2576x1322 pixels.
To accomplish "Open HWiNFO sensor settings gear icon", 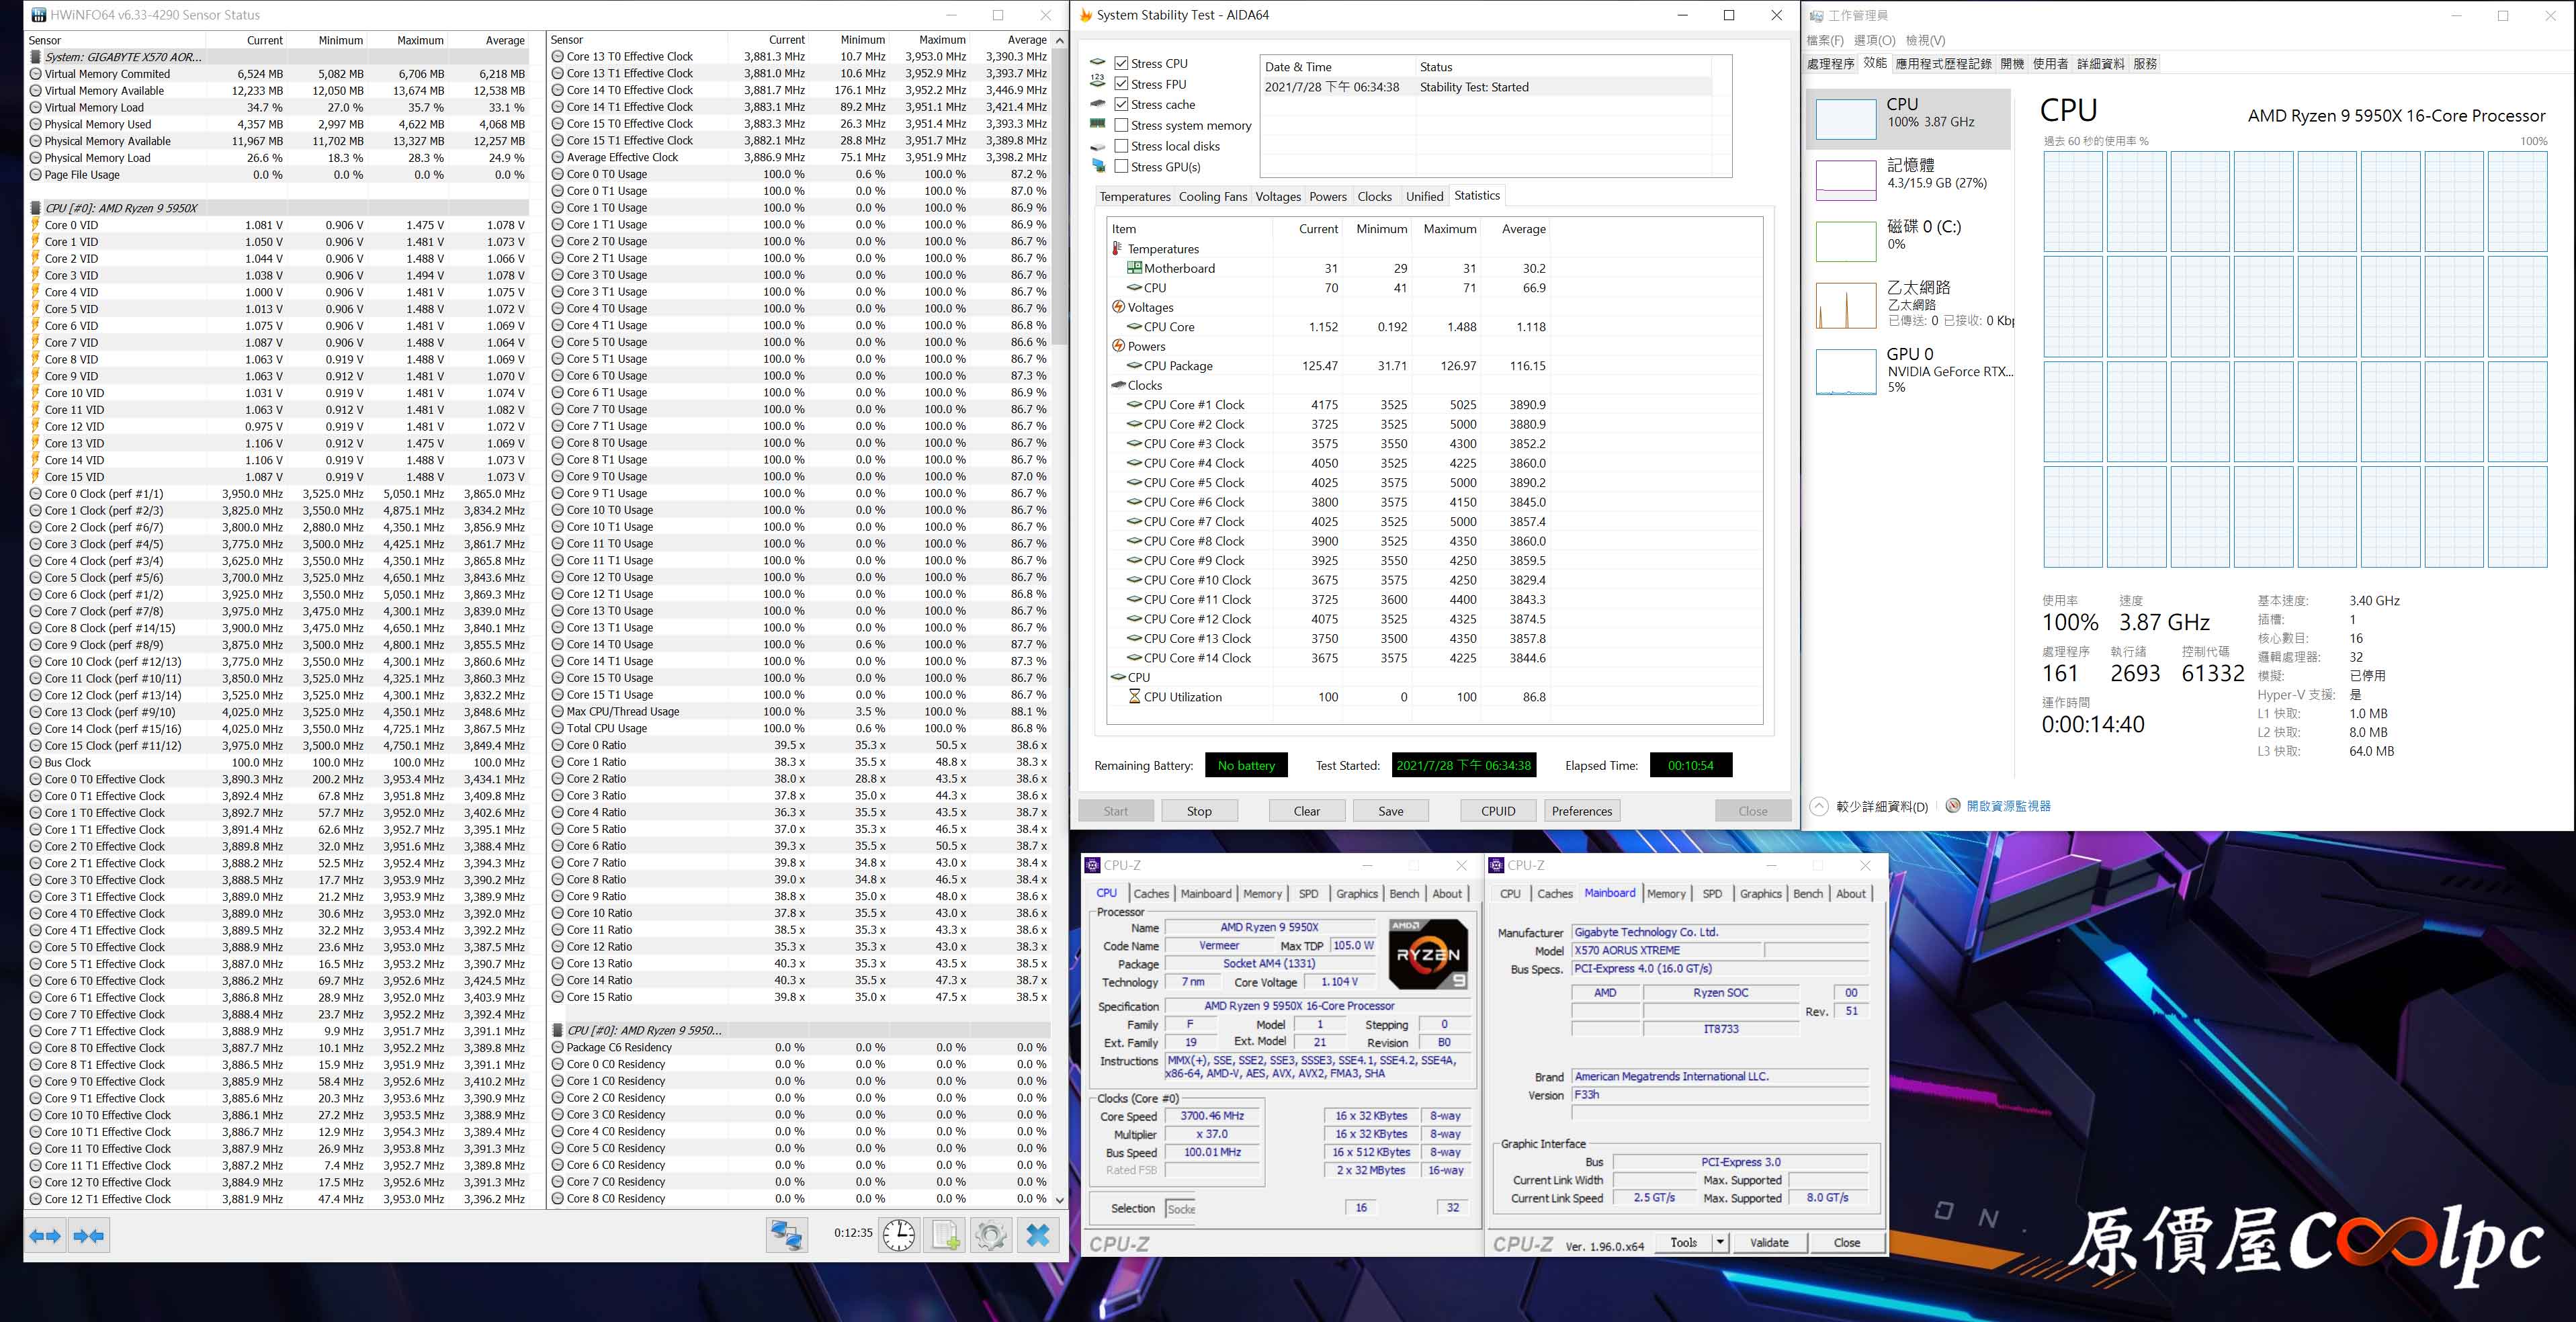I will coord(991,1236).
